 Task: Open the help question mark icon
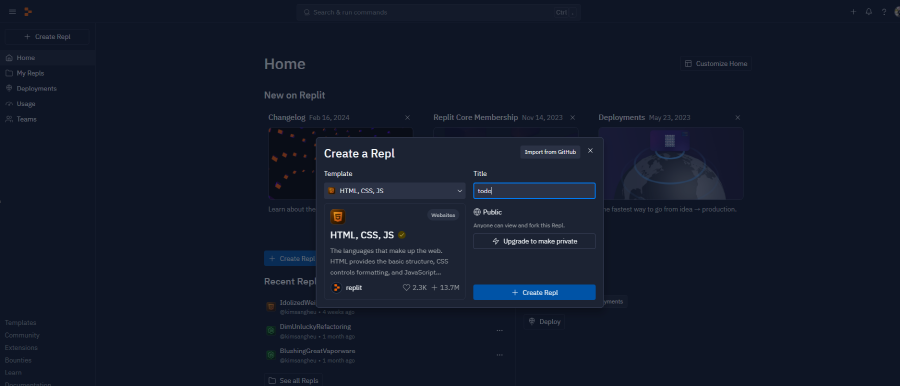tap(884, 12)
